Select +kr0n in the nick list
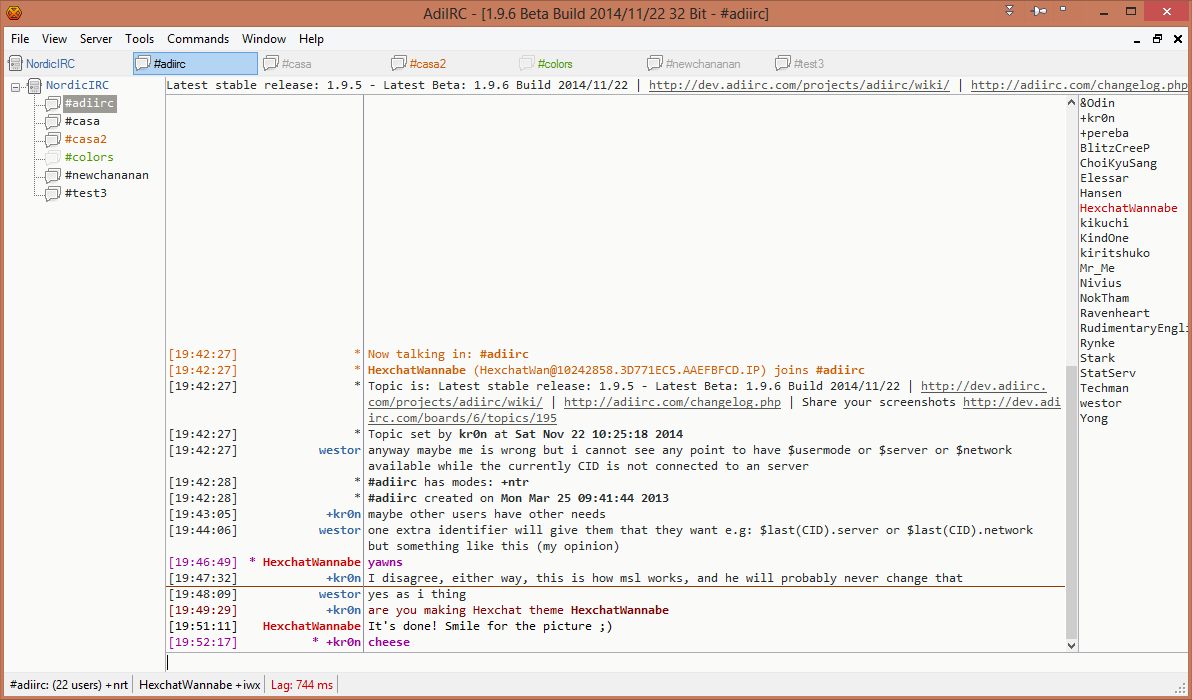Image resolution: width=1192 pixels, height=700 pixels. (x=1098, y=118)
